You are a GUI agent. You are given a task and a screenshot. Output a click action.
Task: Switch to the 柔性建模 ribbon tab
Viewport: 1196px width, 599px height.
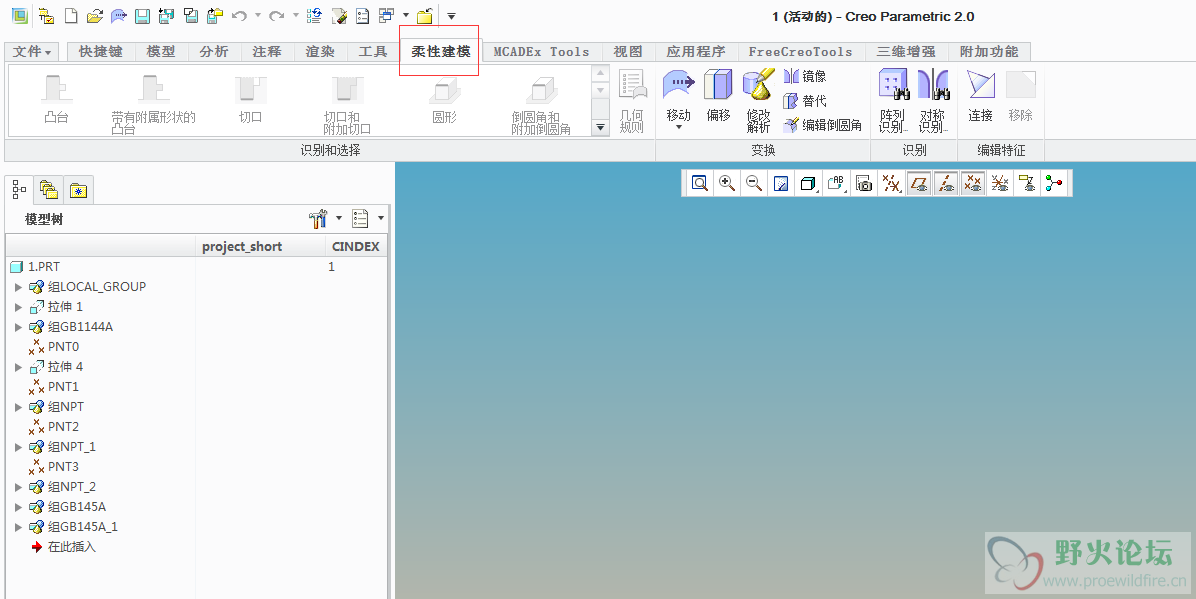click(x=441, y=52)
